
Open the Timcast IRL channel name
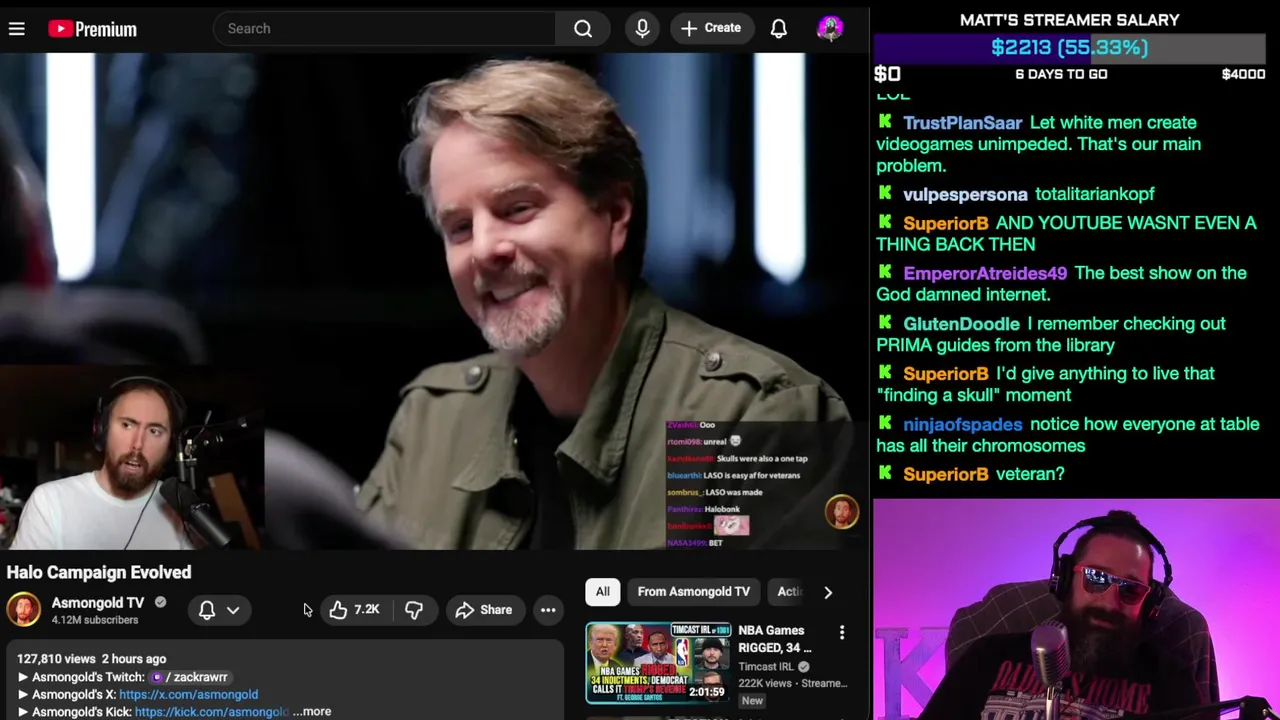[766, 666]
